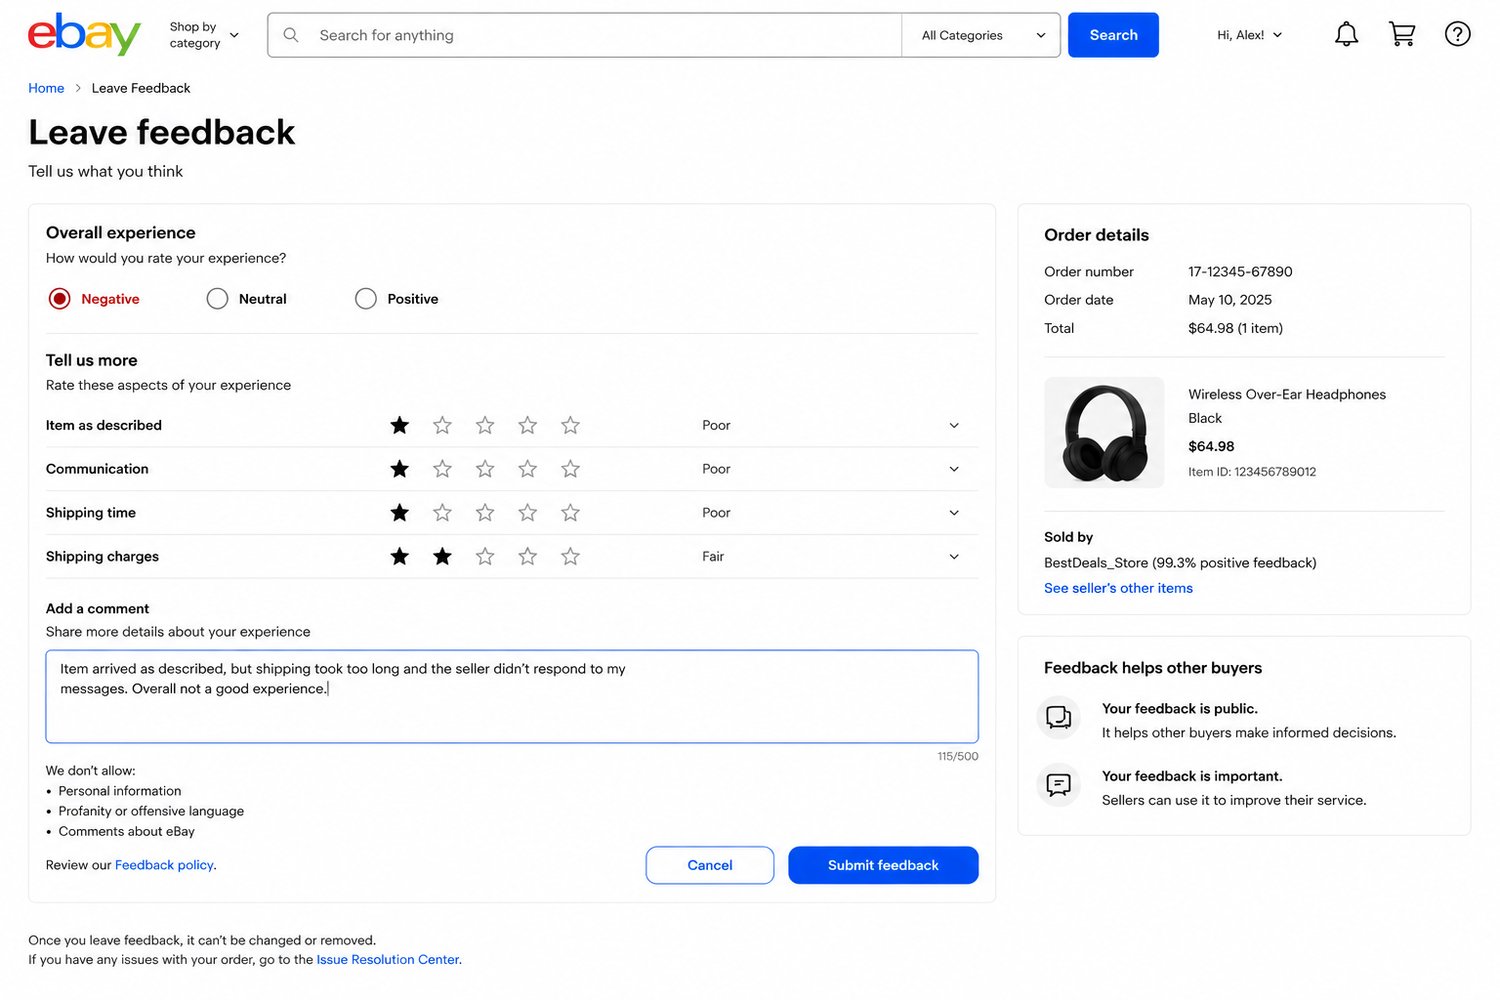Set Shipping charges rating to two stars
Image resolution: width=1500 pixels, height=1000 pixels.
(x=442, y=556)
